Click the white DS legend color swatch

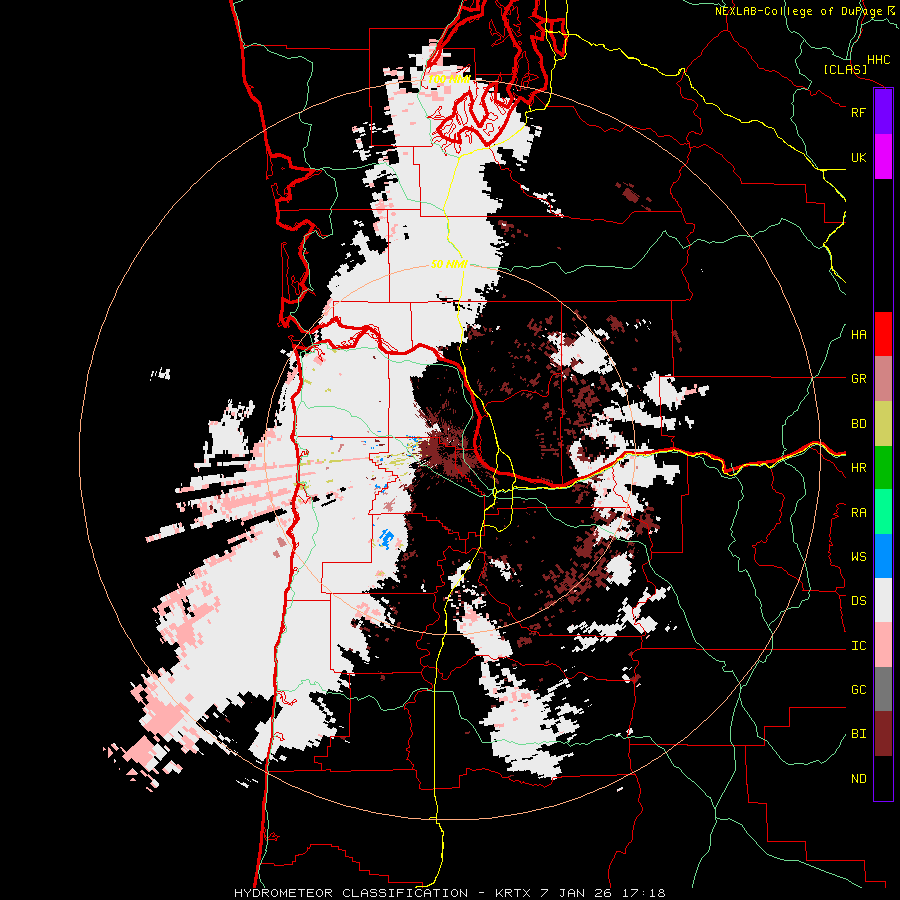(x=883, y=600)
